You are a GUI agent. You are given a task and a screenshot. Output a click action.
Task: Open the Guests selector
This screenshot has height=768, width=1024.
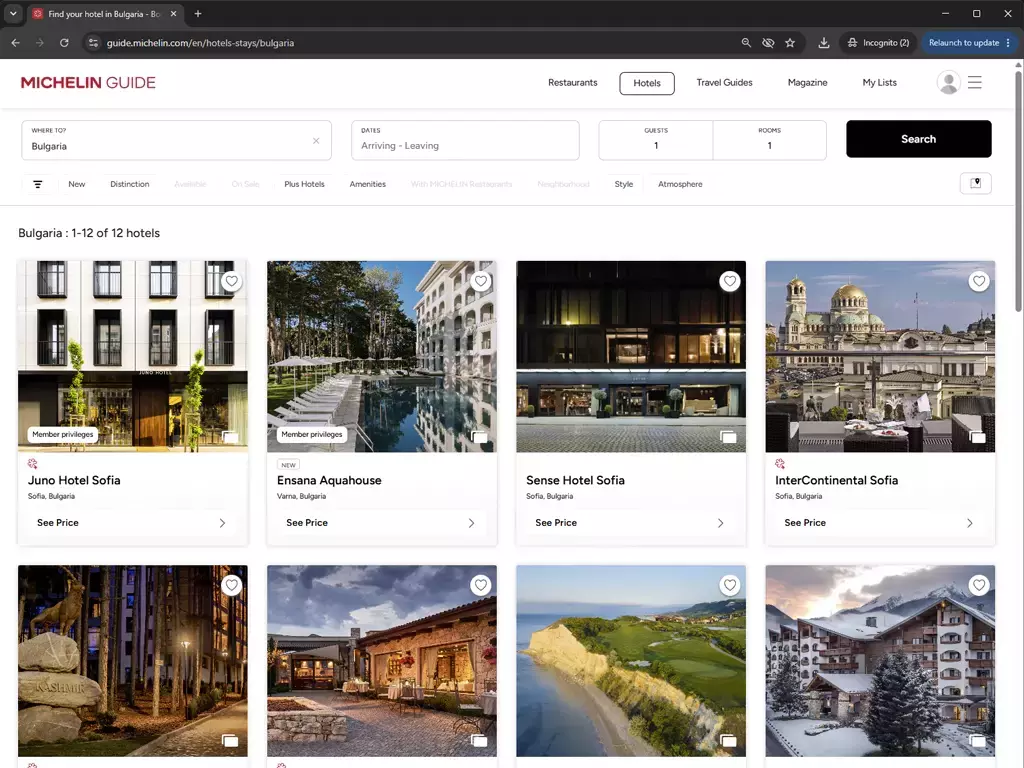(656, 140)
